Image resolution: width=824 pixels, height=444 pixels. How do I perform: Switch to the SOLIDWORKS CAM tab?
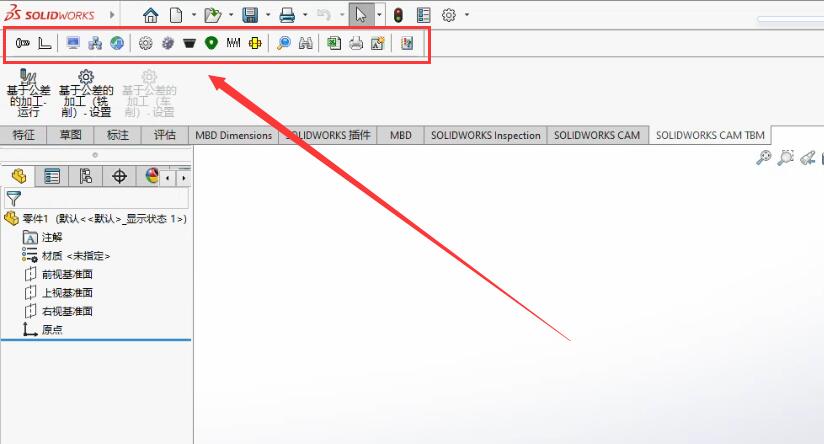(x=597, y=135)
